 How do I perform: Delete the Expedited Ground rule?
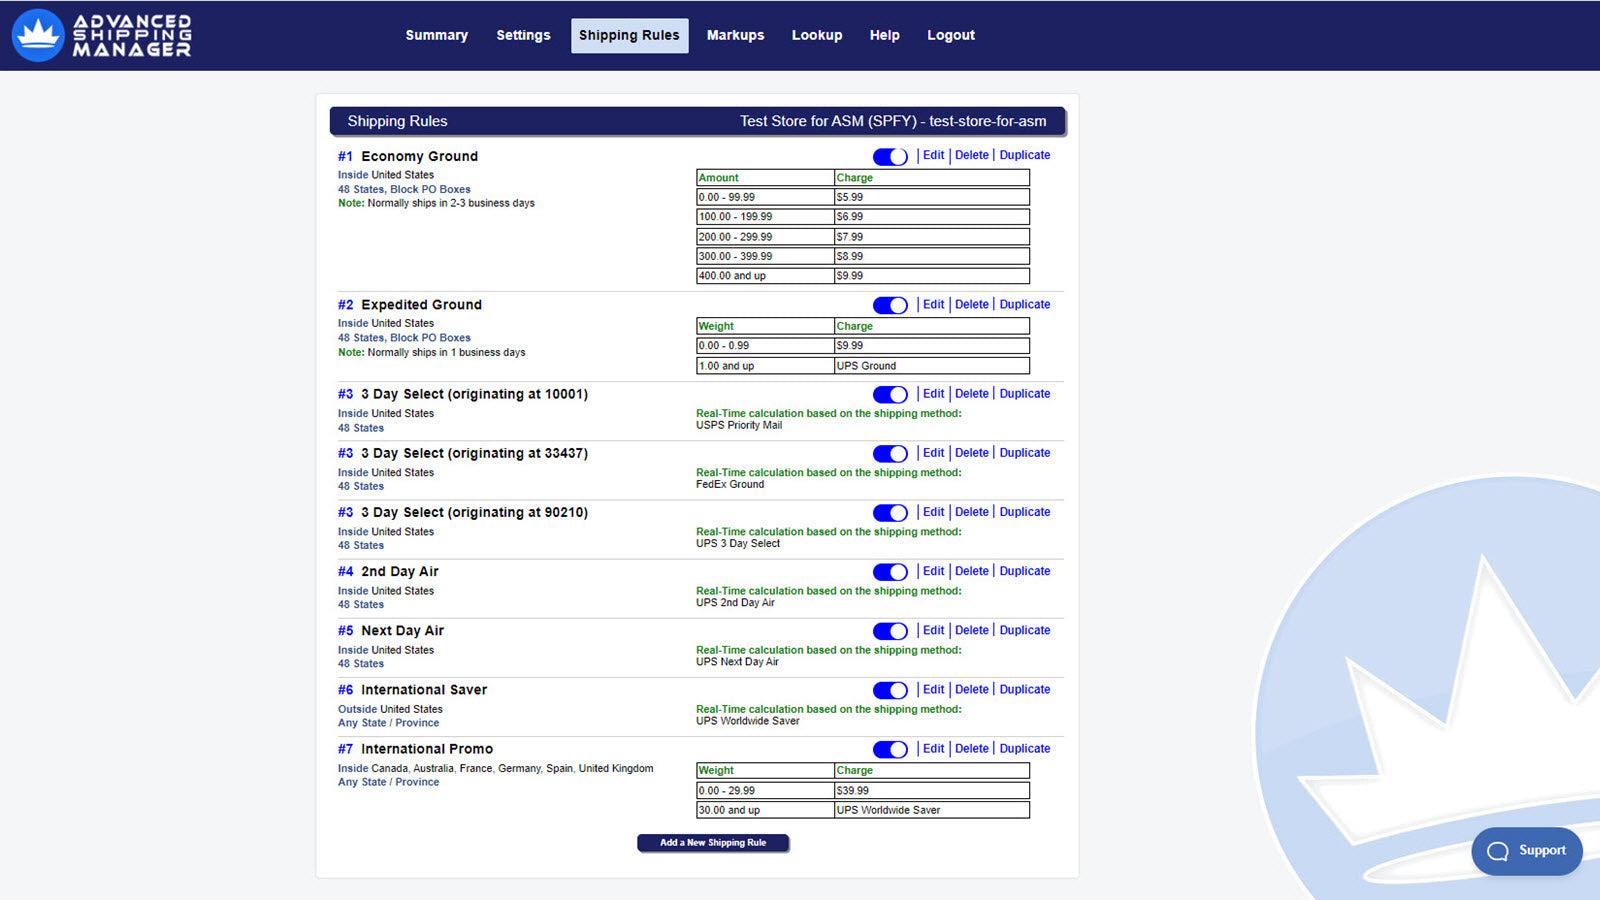[971, 304]
